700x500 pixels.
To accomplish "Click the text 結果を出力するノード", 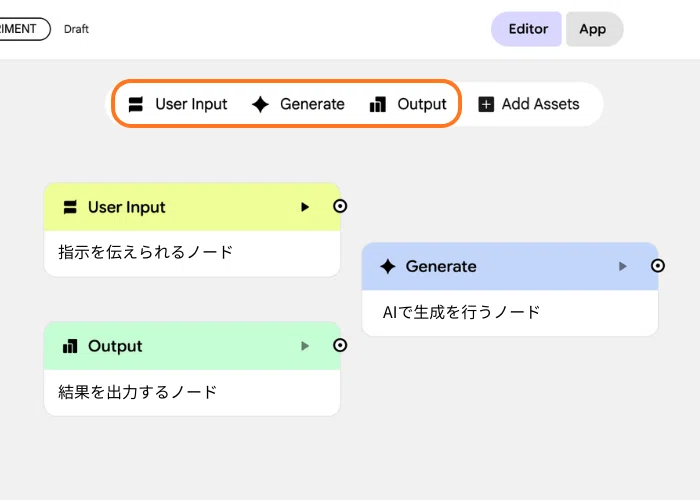I will click(138, 392).
